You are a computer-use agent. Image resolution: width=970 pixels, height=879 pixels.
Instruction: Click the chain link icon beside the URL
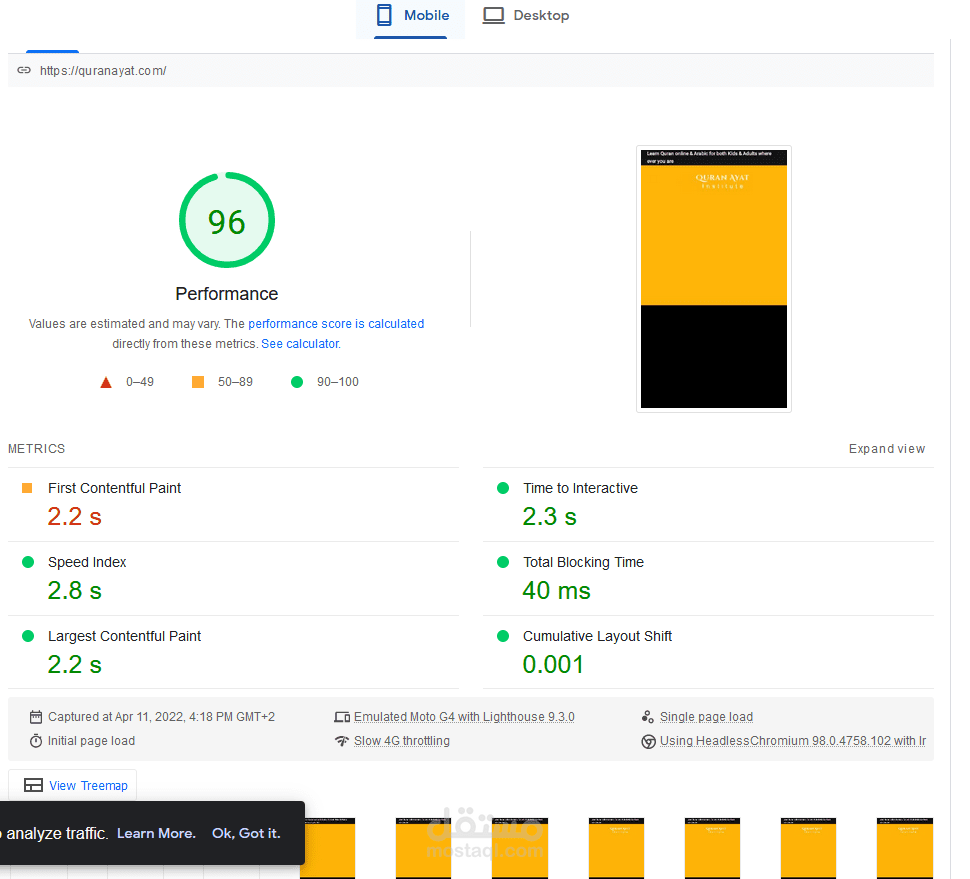[23, 70]
